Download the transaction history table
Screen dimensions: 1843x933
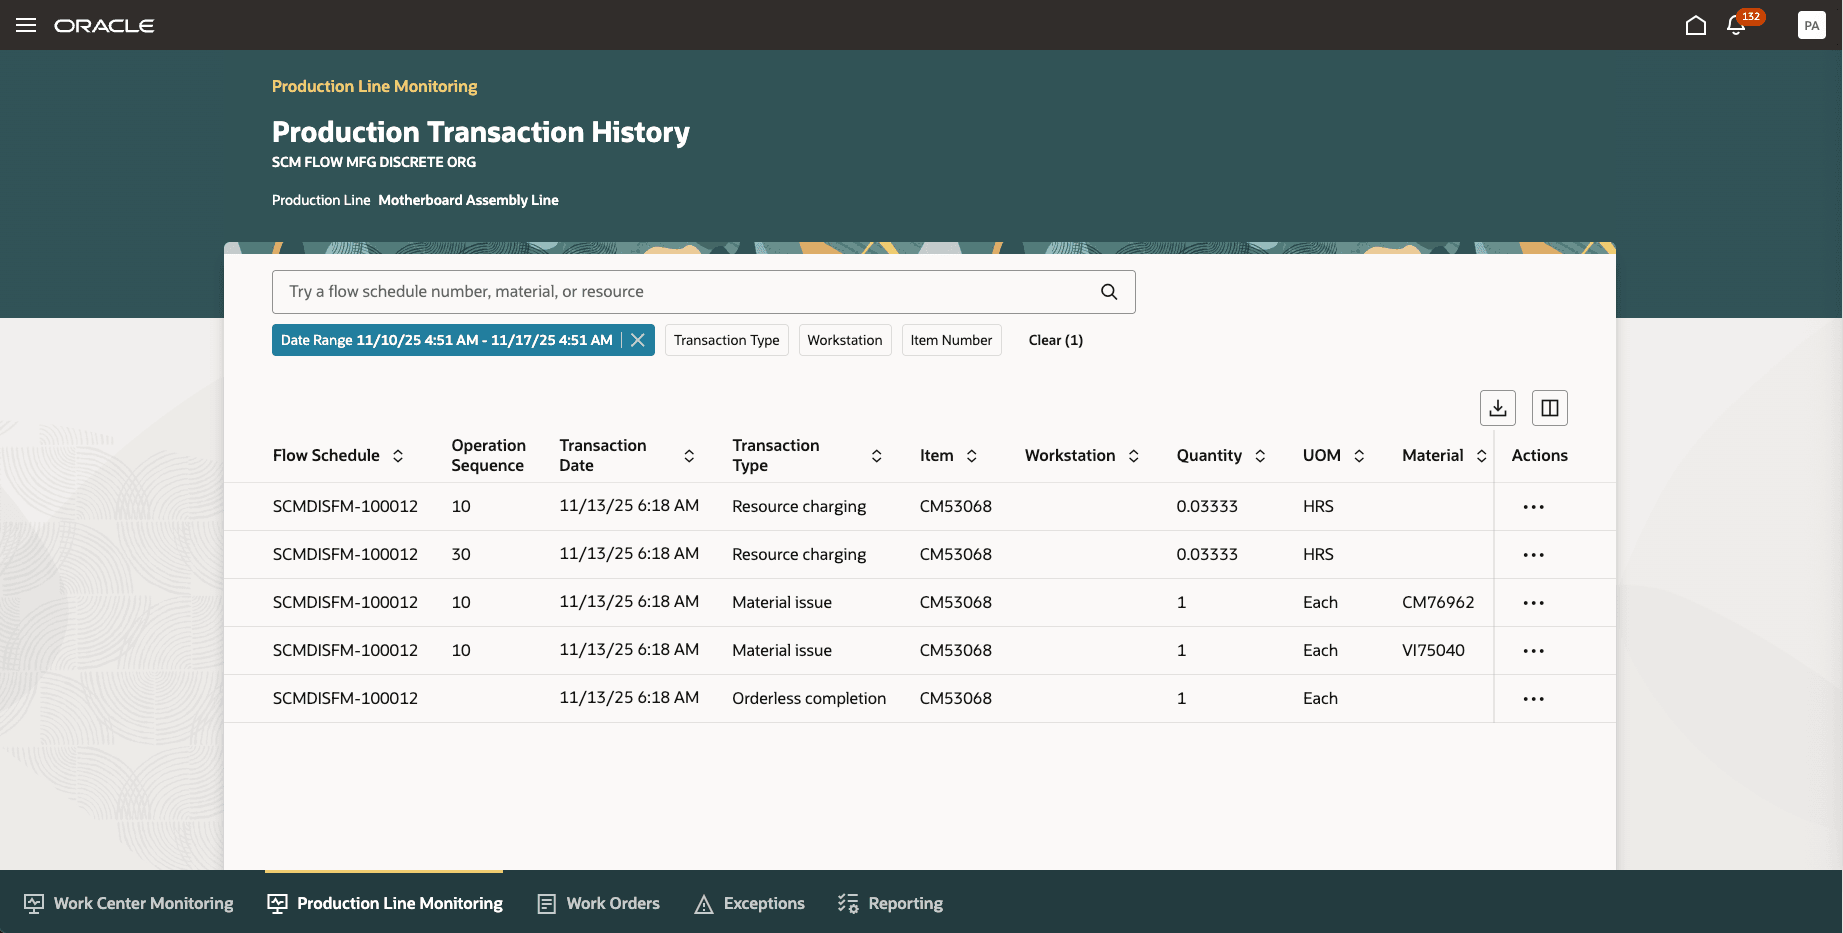(1497, 407)
